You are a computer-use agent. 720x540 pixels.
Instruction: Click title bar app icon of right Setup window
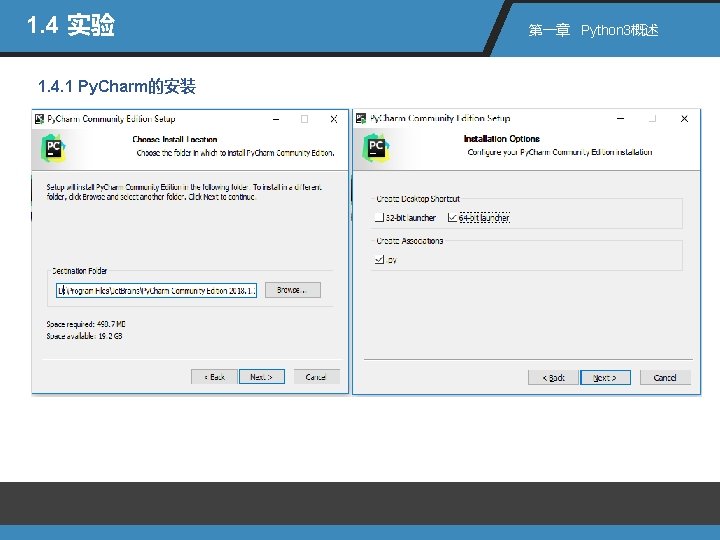tap(361, 118)
